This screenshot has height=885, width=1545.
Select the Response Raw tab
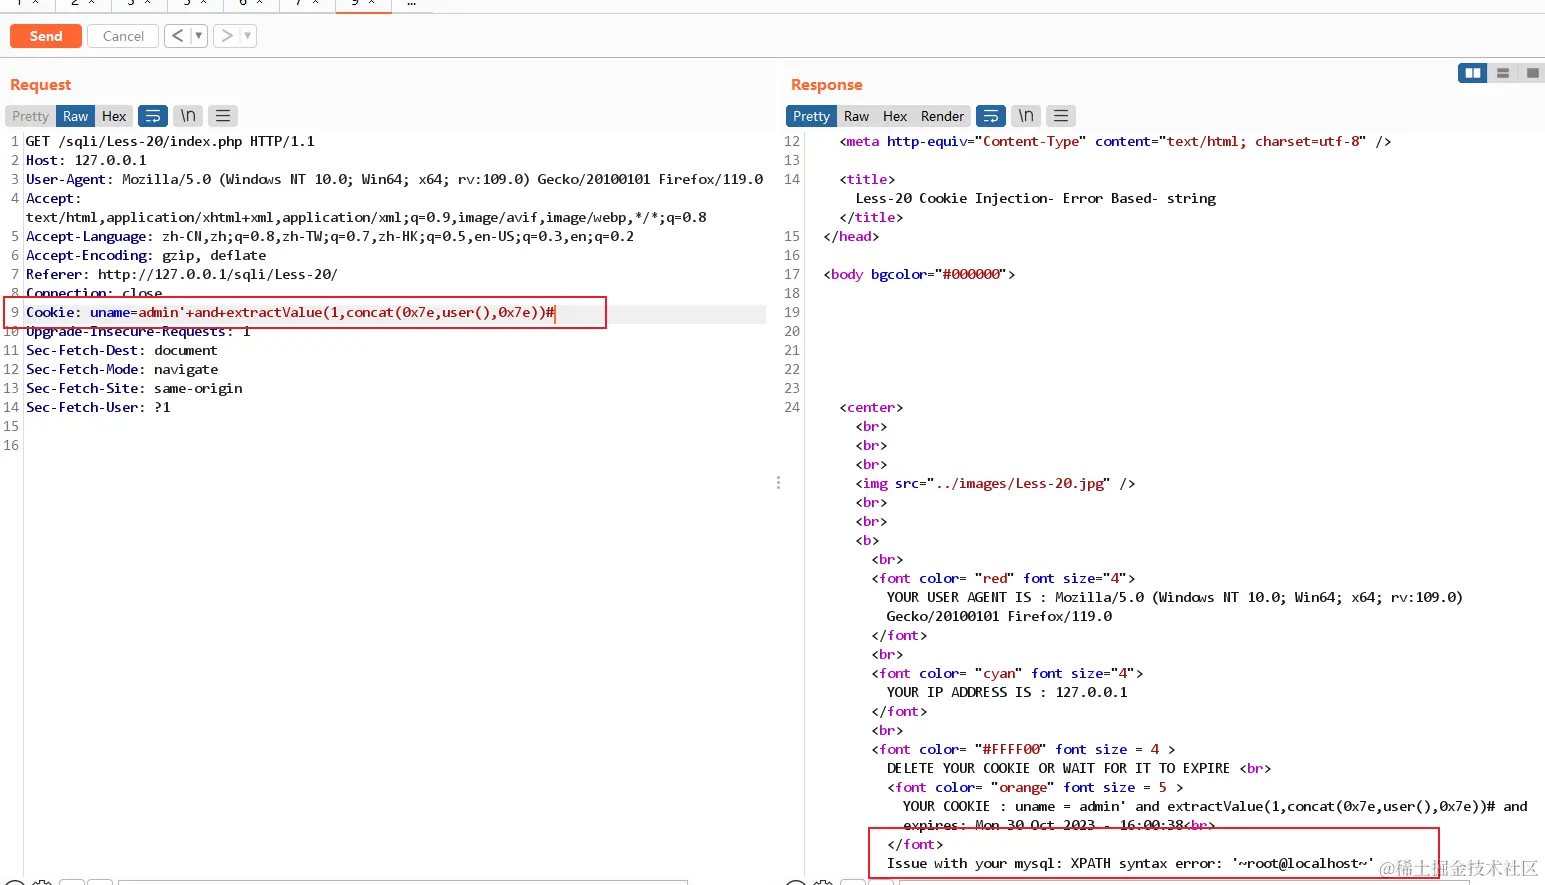[856, 116]
